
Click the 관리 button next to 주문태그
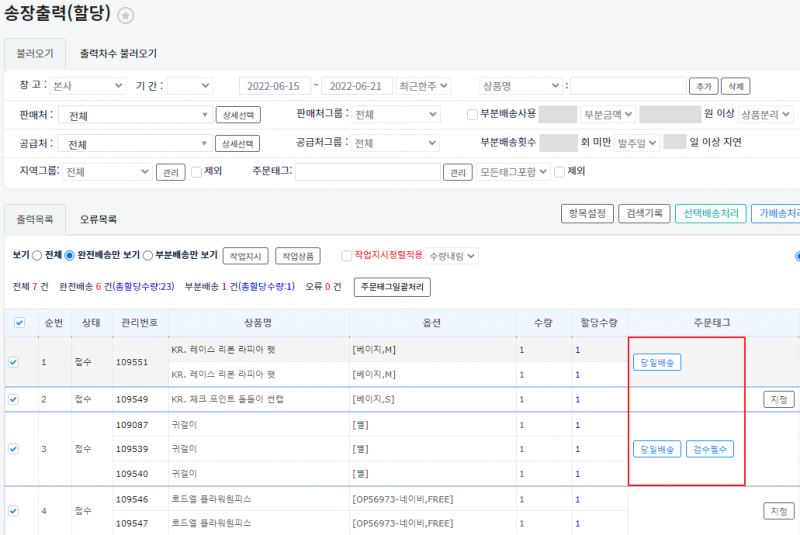pyautogui.click(x=458, y=172)
